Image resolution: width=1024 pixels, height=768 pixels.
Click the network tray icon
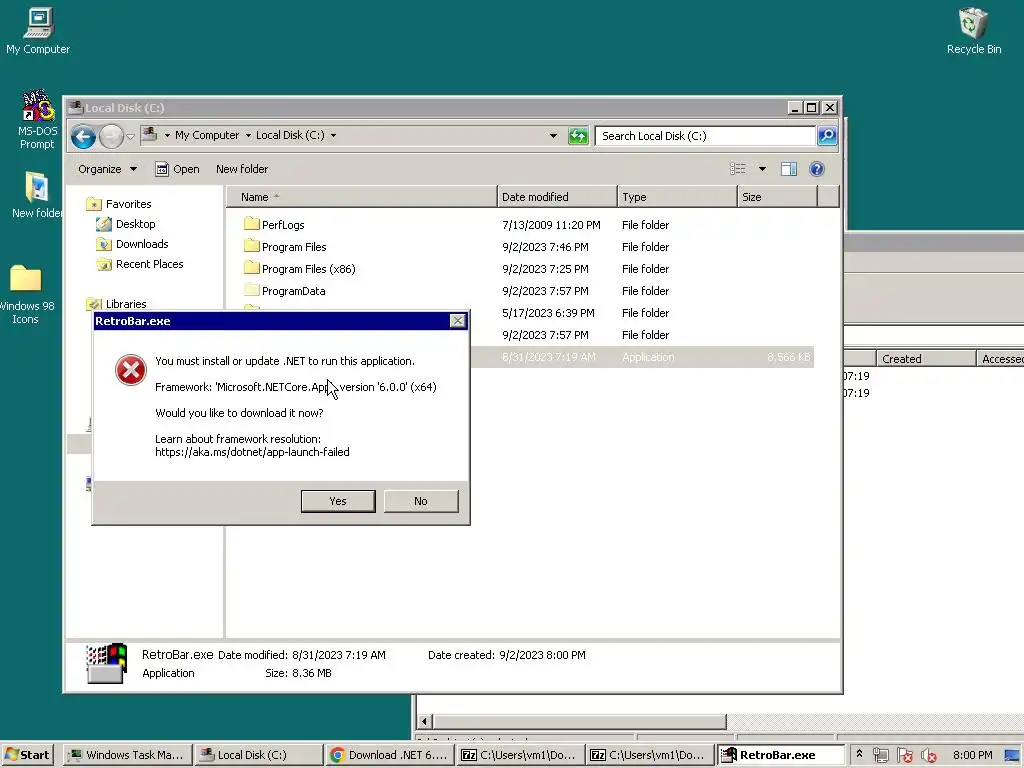pyautogui.click(x=880, y=755)
